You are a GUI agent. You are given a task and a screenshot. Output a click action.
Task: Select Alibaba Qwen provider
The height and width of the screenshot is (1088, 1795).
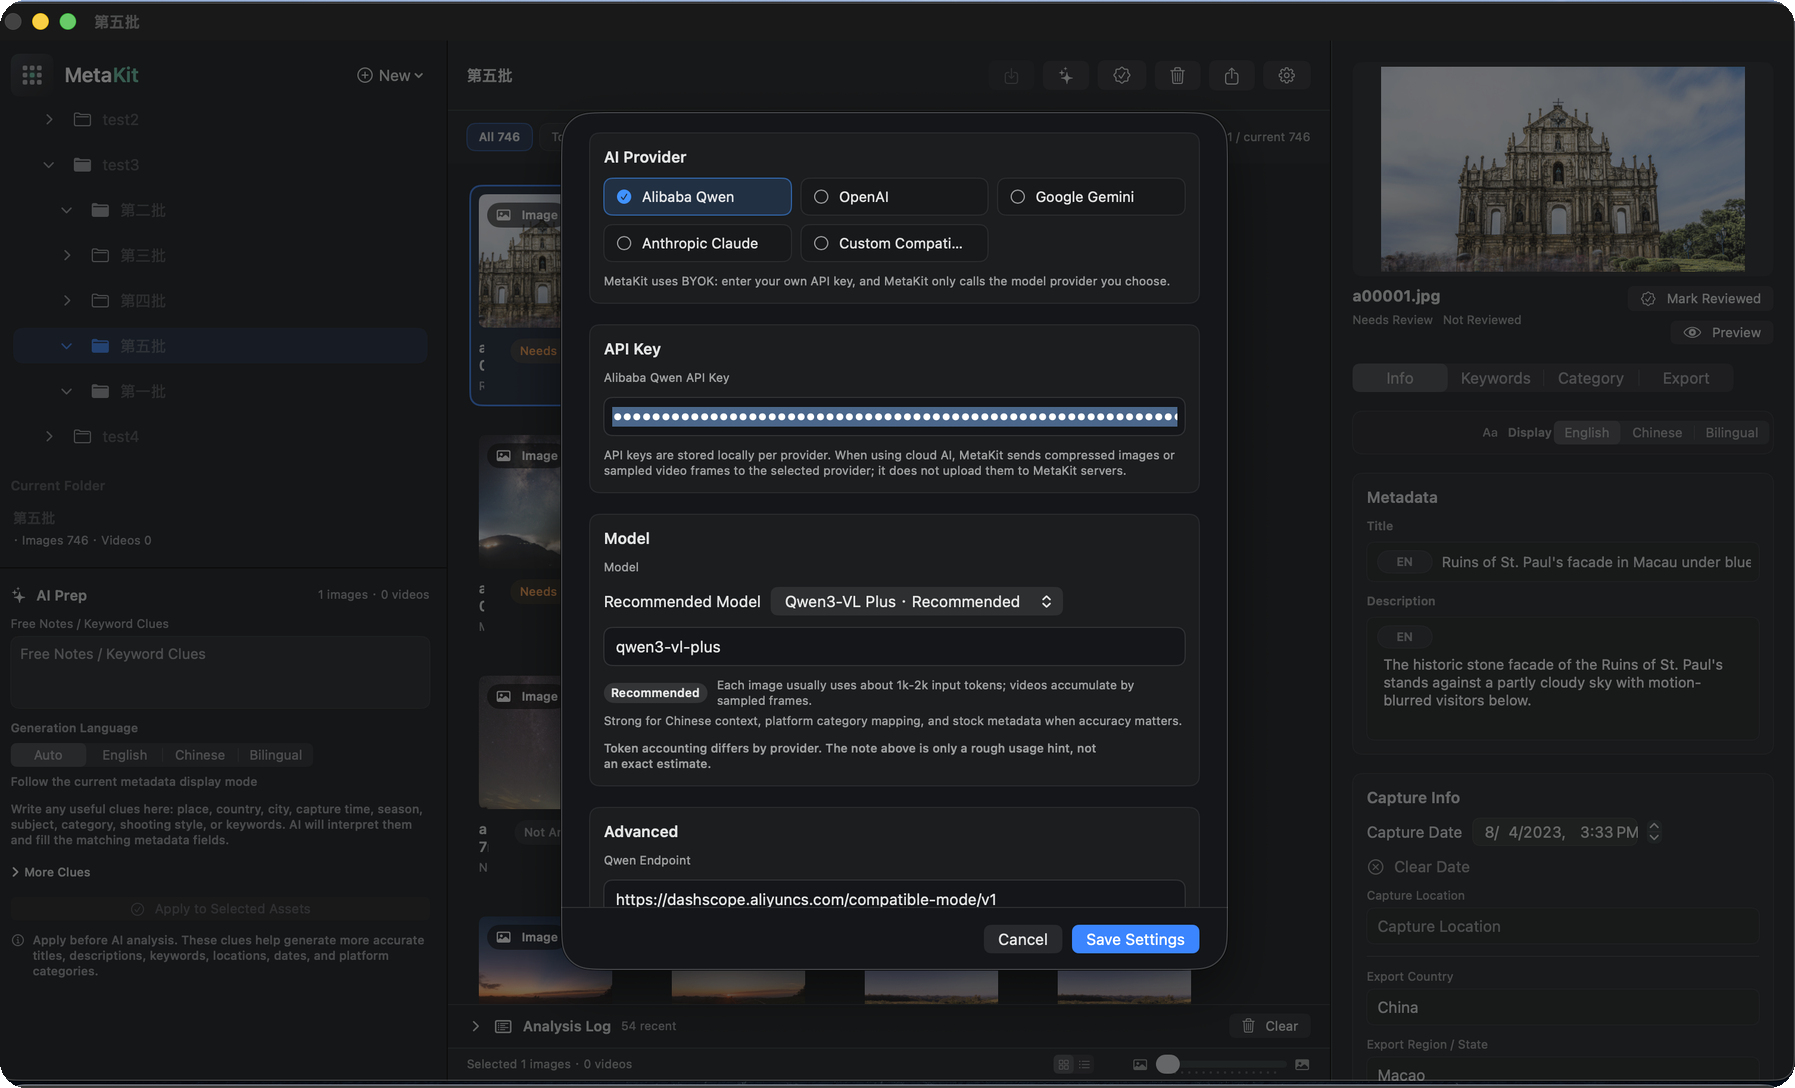[697, 197]
